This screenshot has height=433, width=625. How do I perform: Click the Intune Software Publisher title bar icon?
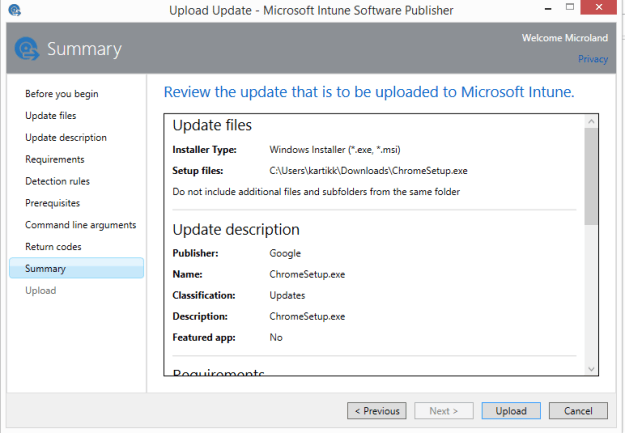tap(14, 10)
